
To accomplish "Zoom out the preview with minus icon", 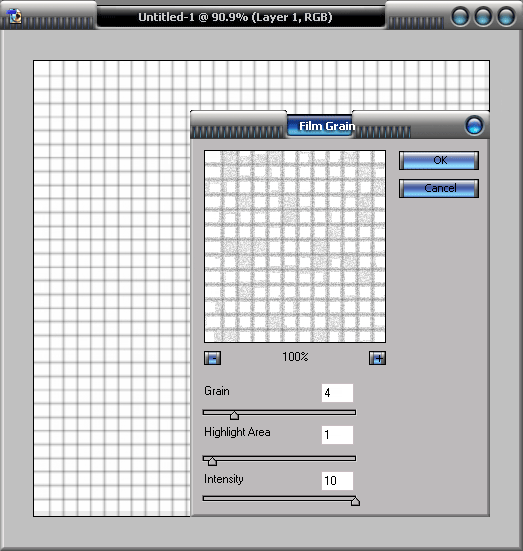I will 212,358.
